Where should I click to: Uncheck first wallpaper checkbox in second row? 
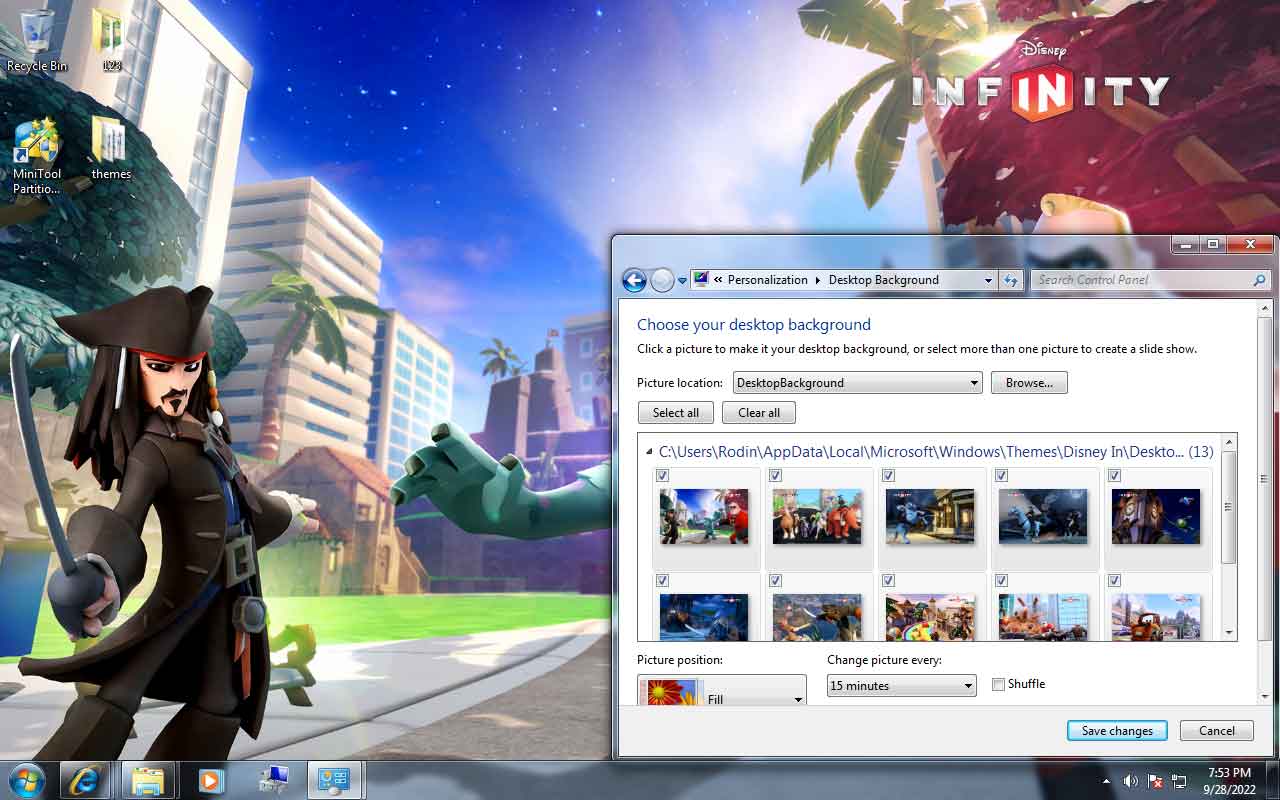[x=662, y=581]
